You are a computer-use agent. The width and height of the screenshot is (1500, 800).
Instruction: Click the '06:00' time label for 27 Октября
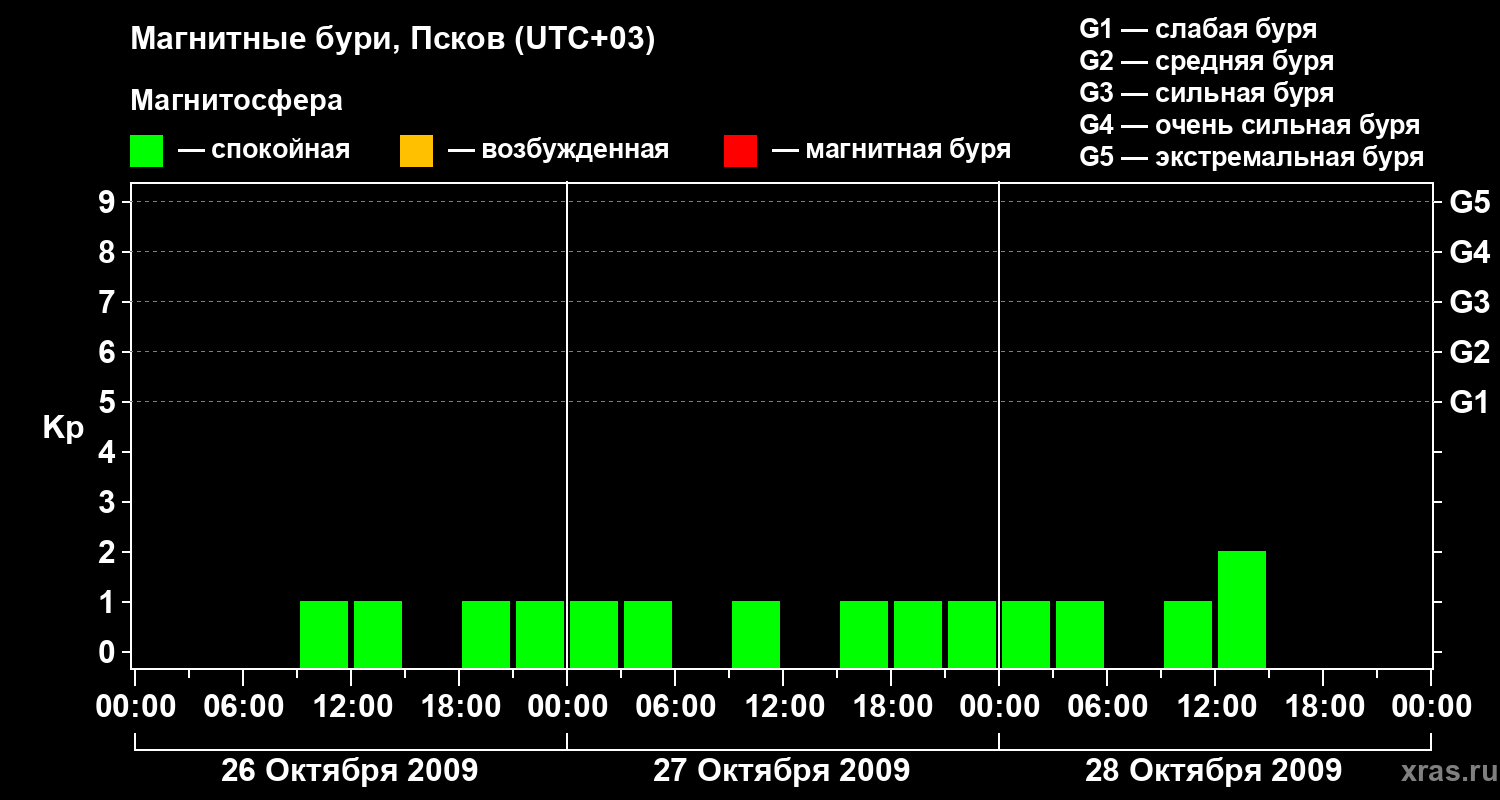pyautogui.click(x=675, y=706)
